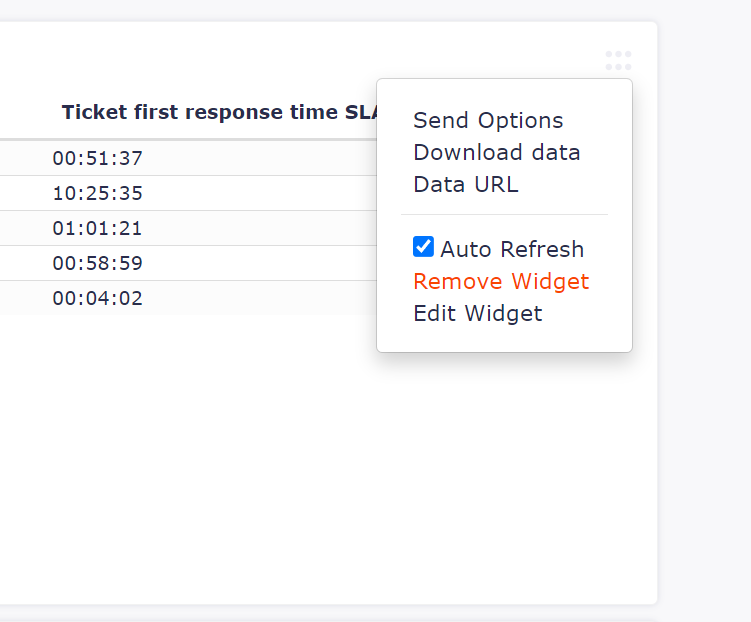Open the Data URL menu item
This screenshot has height=622, width=751.
click(x=466, y=184)
